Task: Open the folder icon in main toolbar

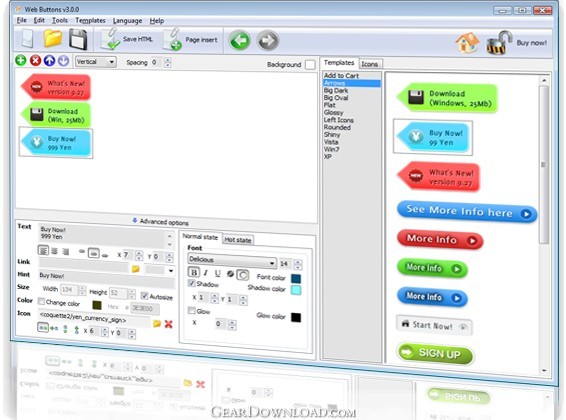Action: pos(53,39)
